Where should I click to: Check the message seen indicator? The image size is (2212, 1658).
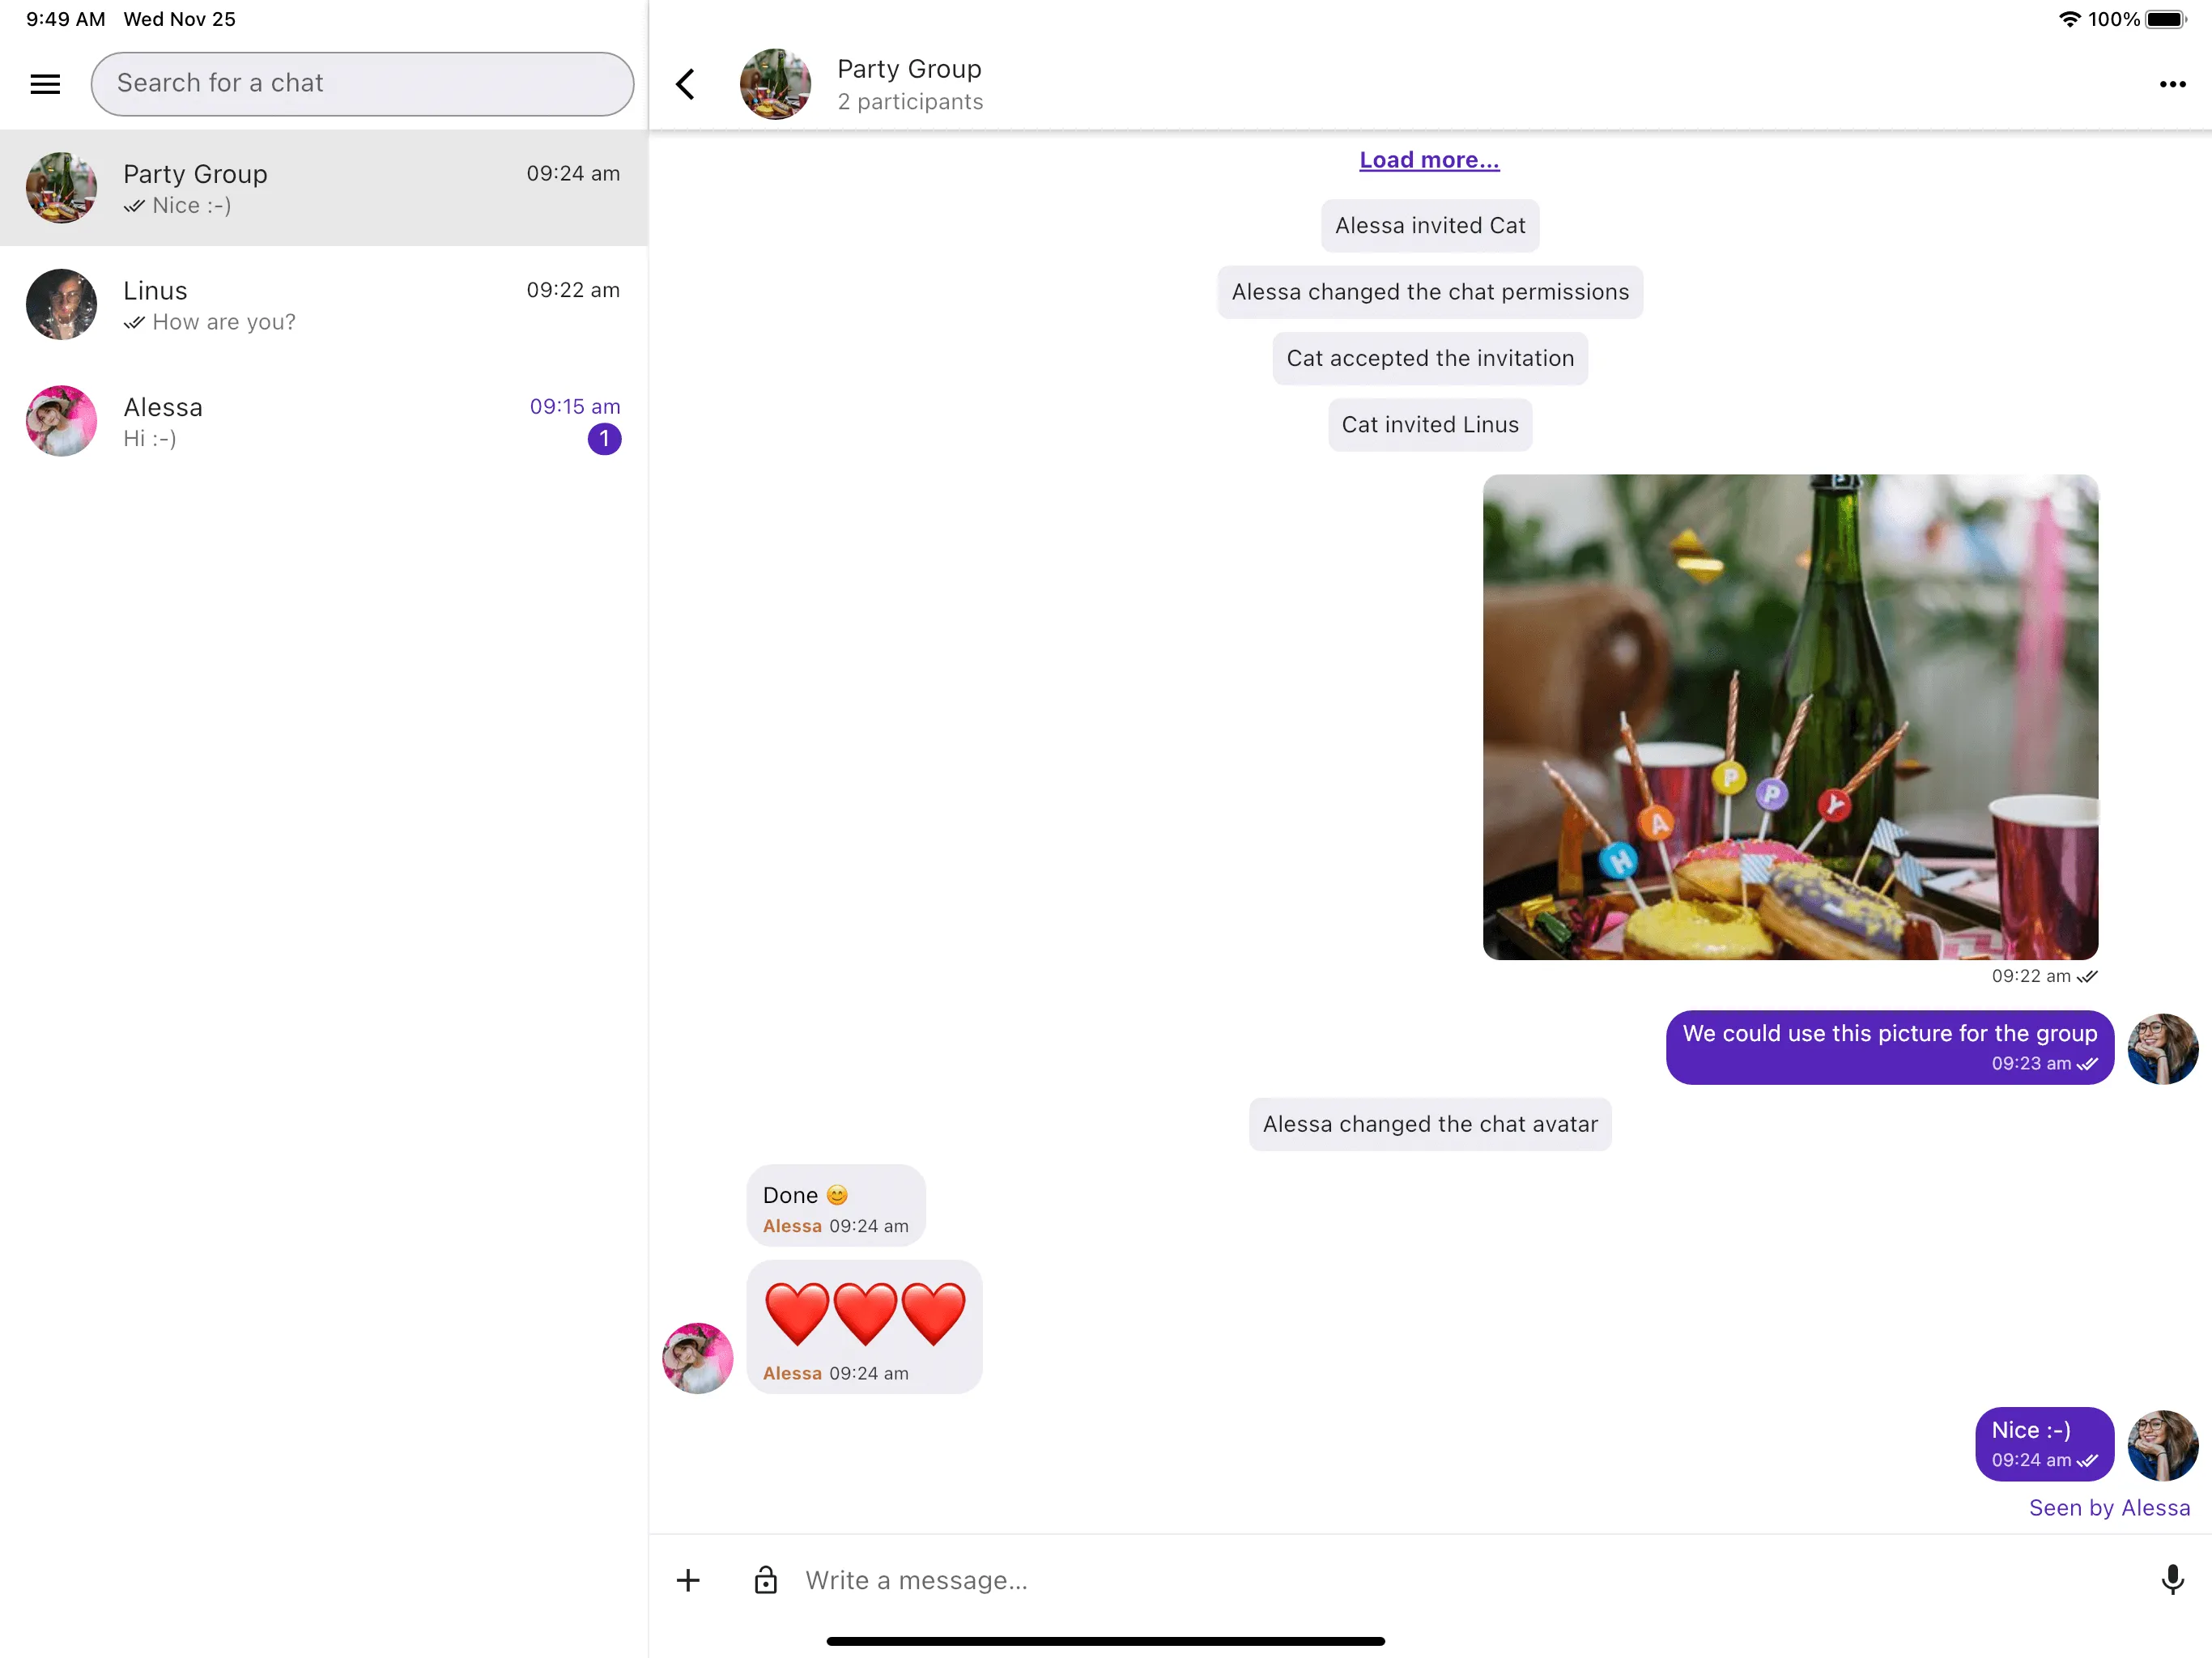2109,1507
